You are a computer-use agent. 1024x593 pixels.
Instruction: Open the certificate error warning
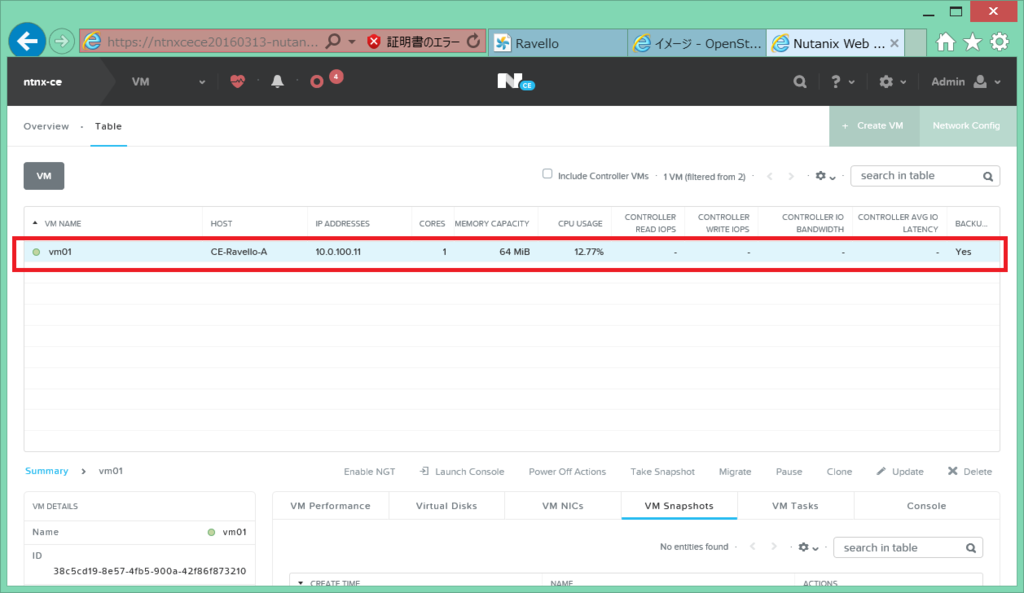coord(413,42)
